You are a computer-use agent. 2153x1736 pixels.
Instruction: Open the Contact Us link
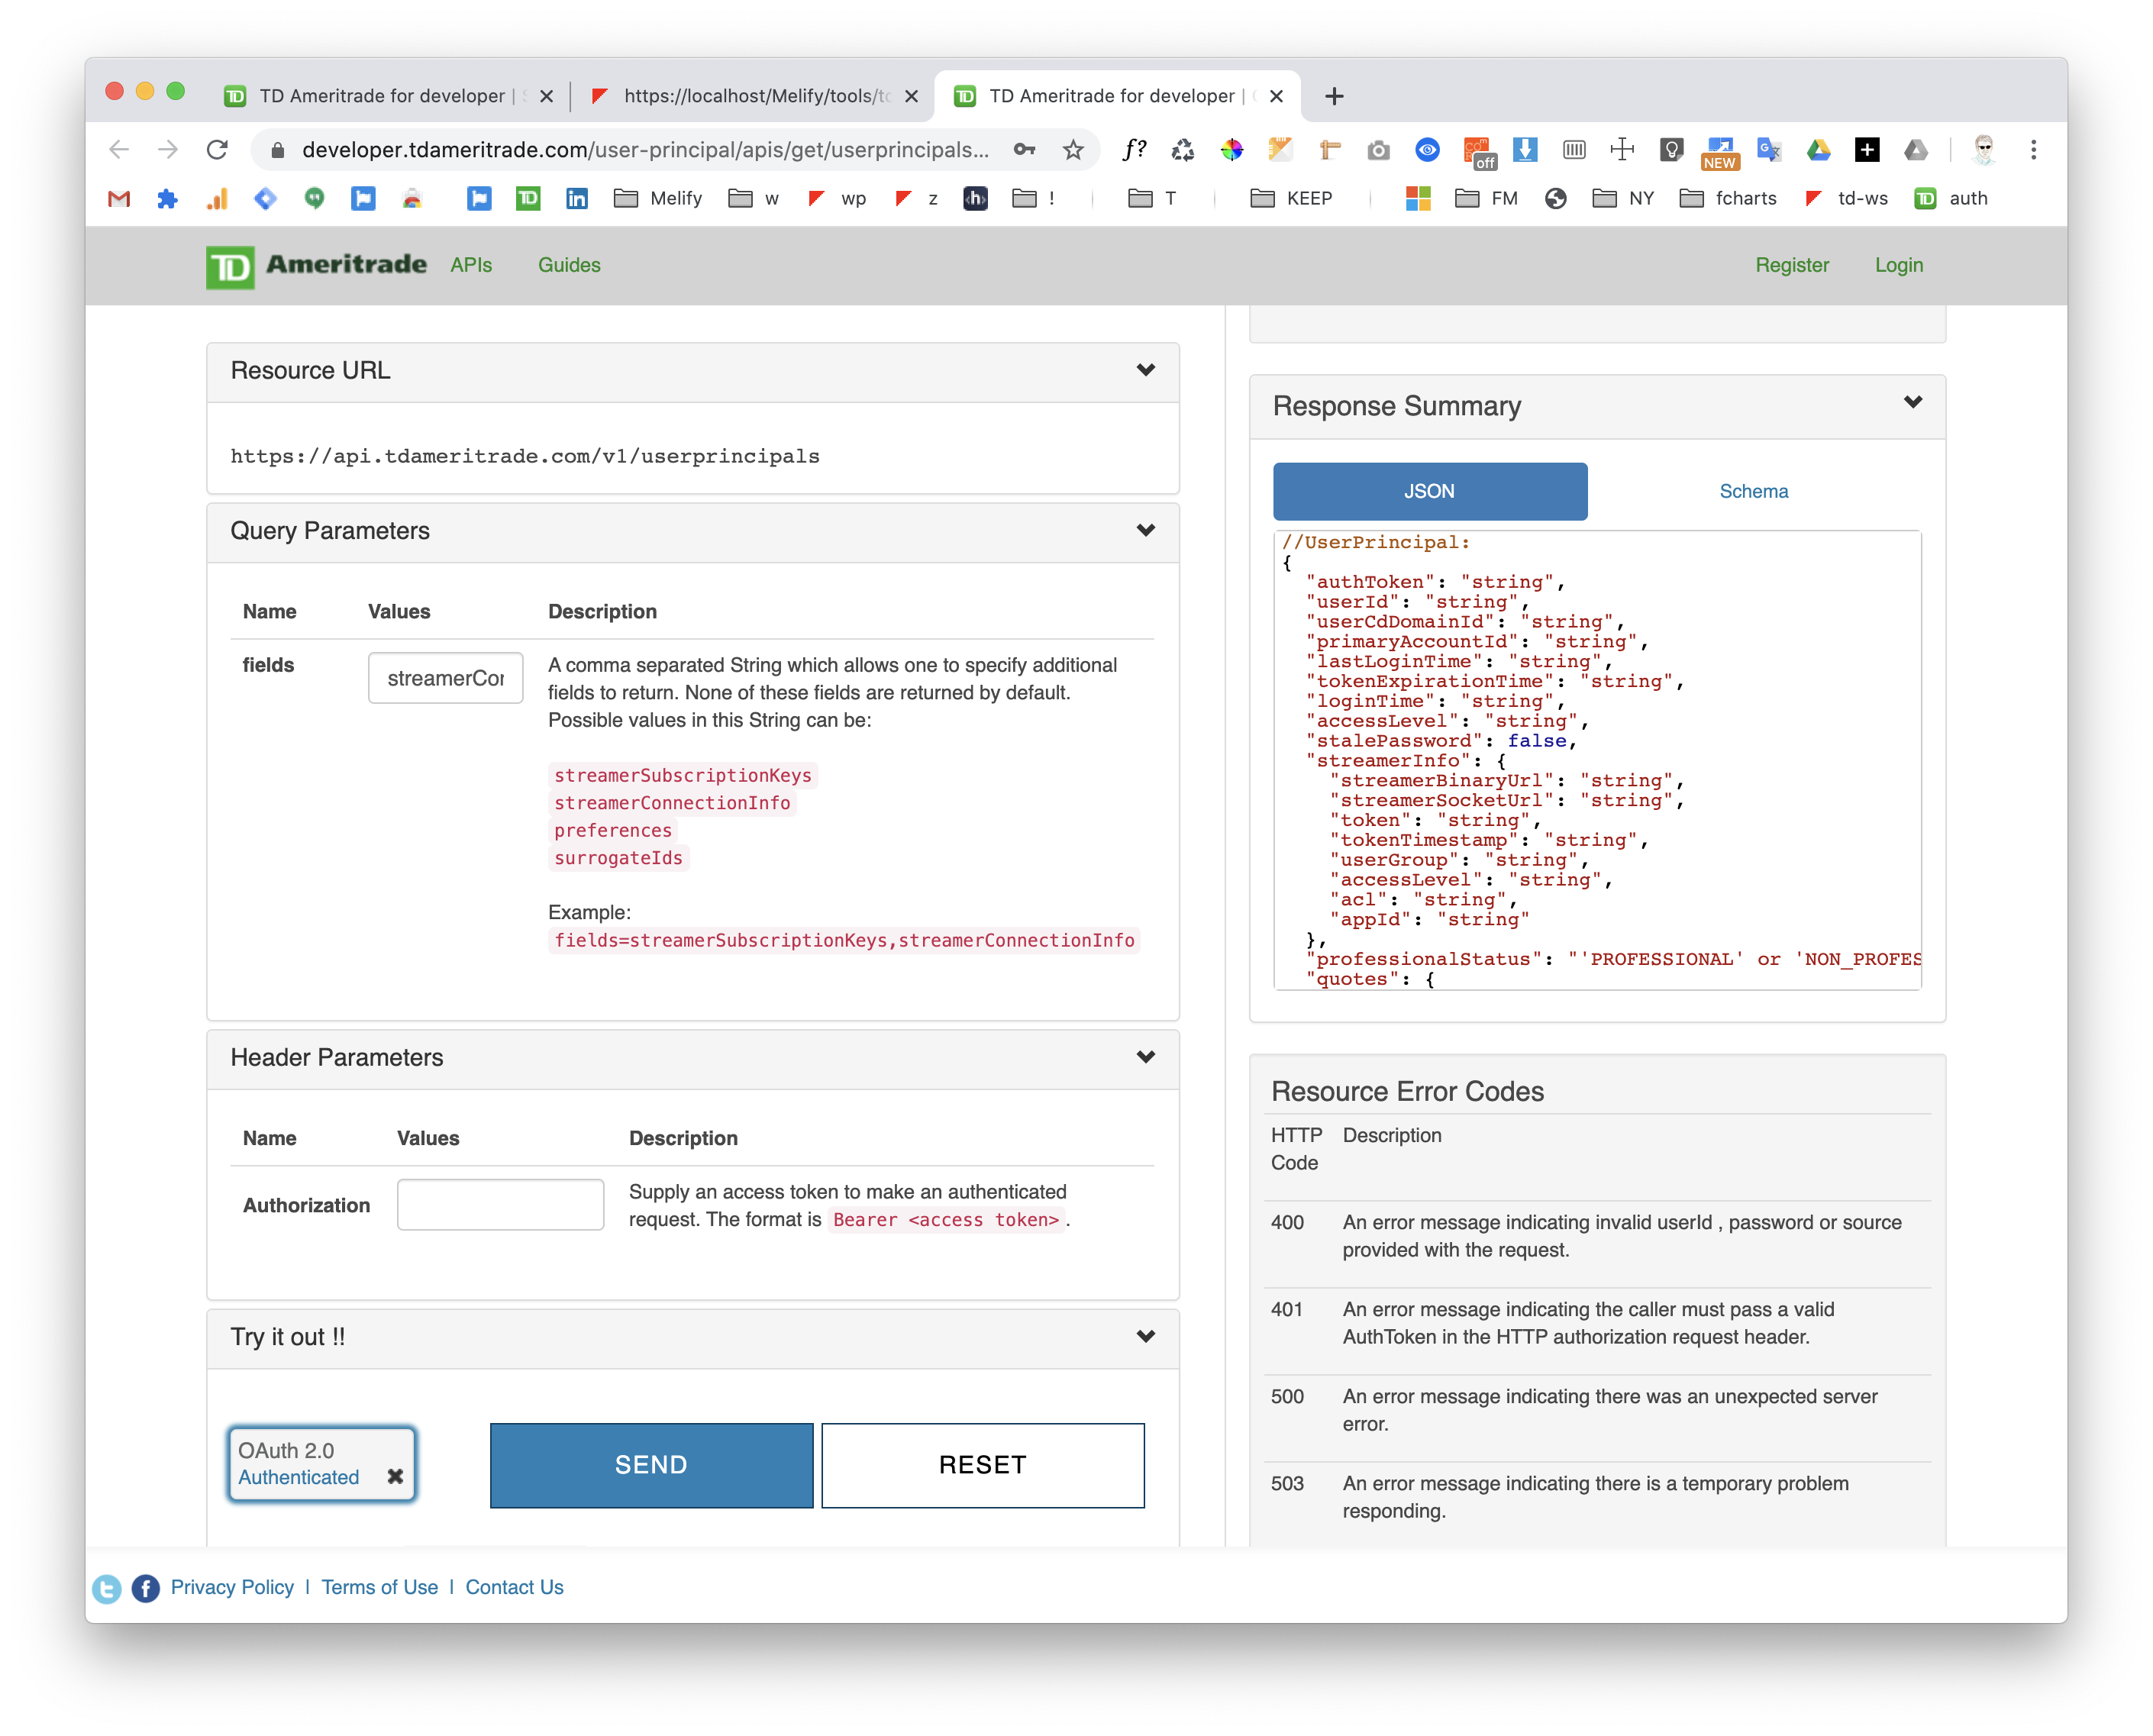point(514,1587)
